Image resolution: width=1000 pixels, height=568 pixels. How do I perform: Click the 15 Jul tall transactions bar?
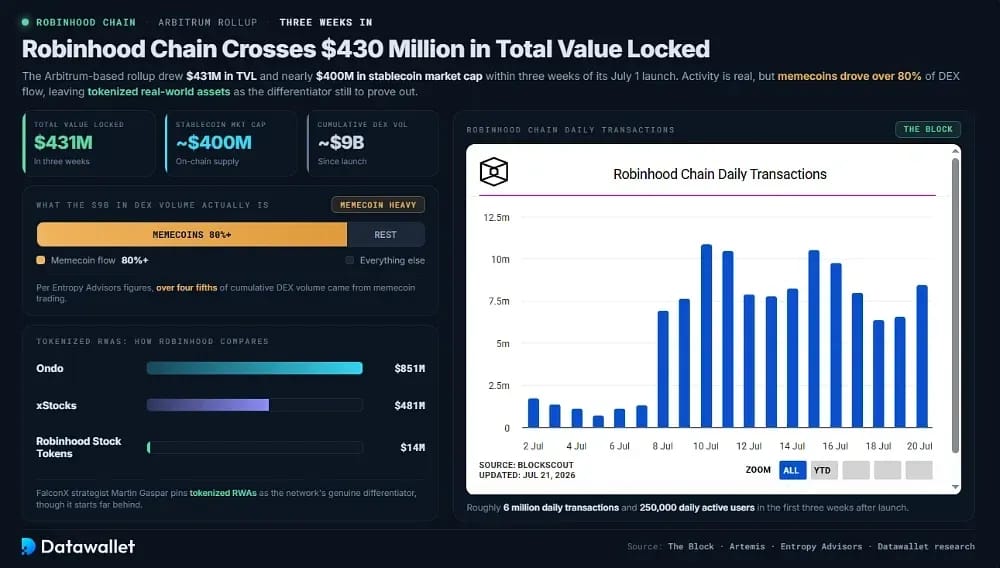(814, 339)
